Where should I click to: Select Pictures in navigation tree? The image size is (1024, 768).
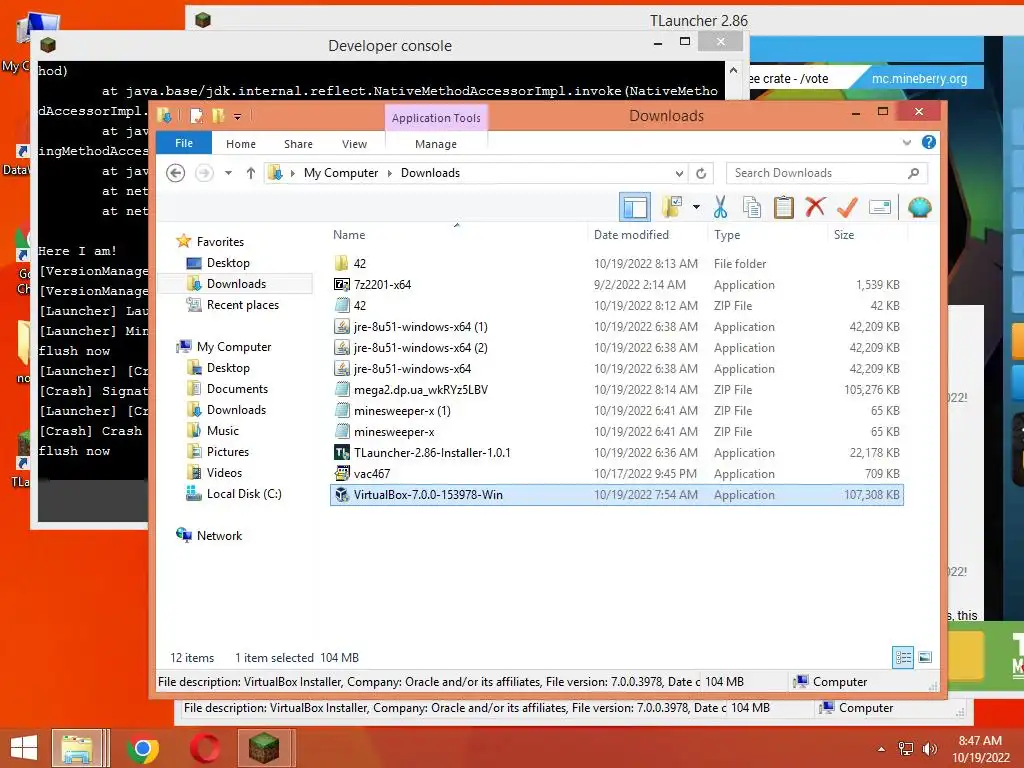coord(227,451)
